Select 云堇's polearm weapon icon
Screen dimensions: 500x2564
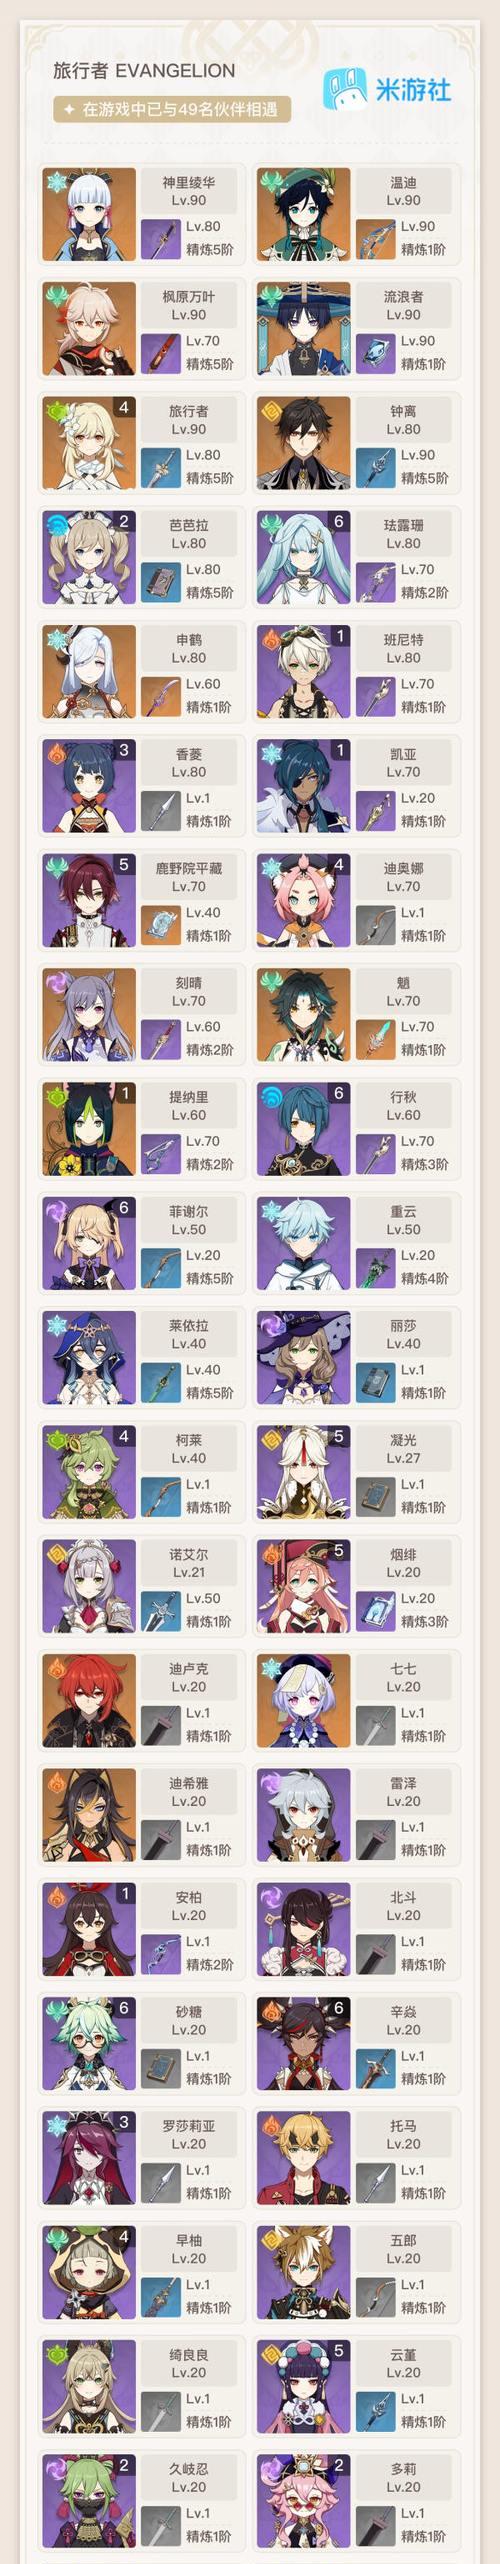[375, 2411]
